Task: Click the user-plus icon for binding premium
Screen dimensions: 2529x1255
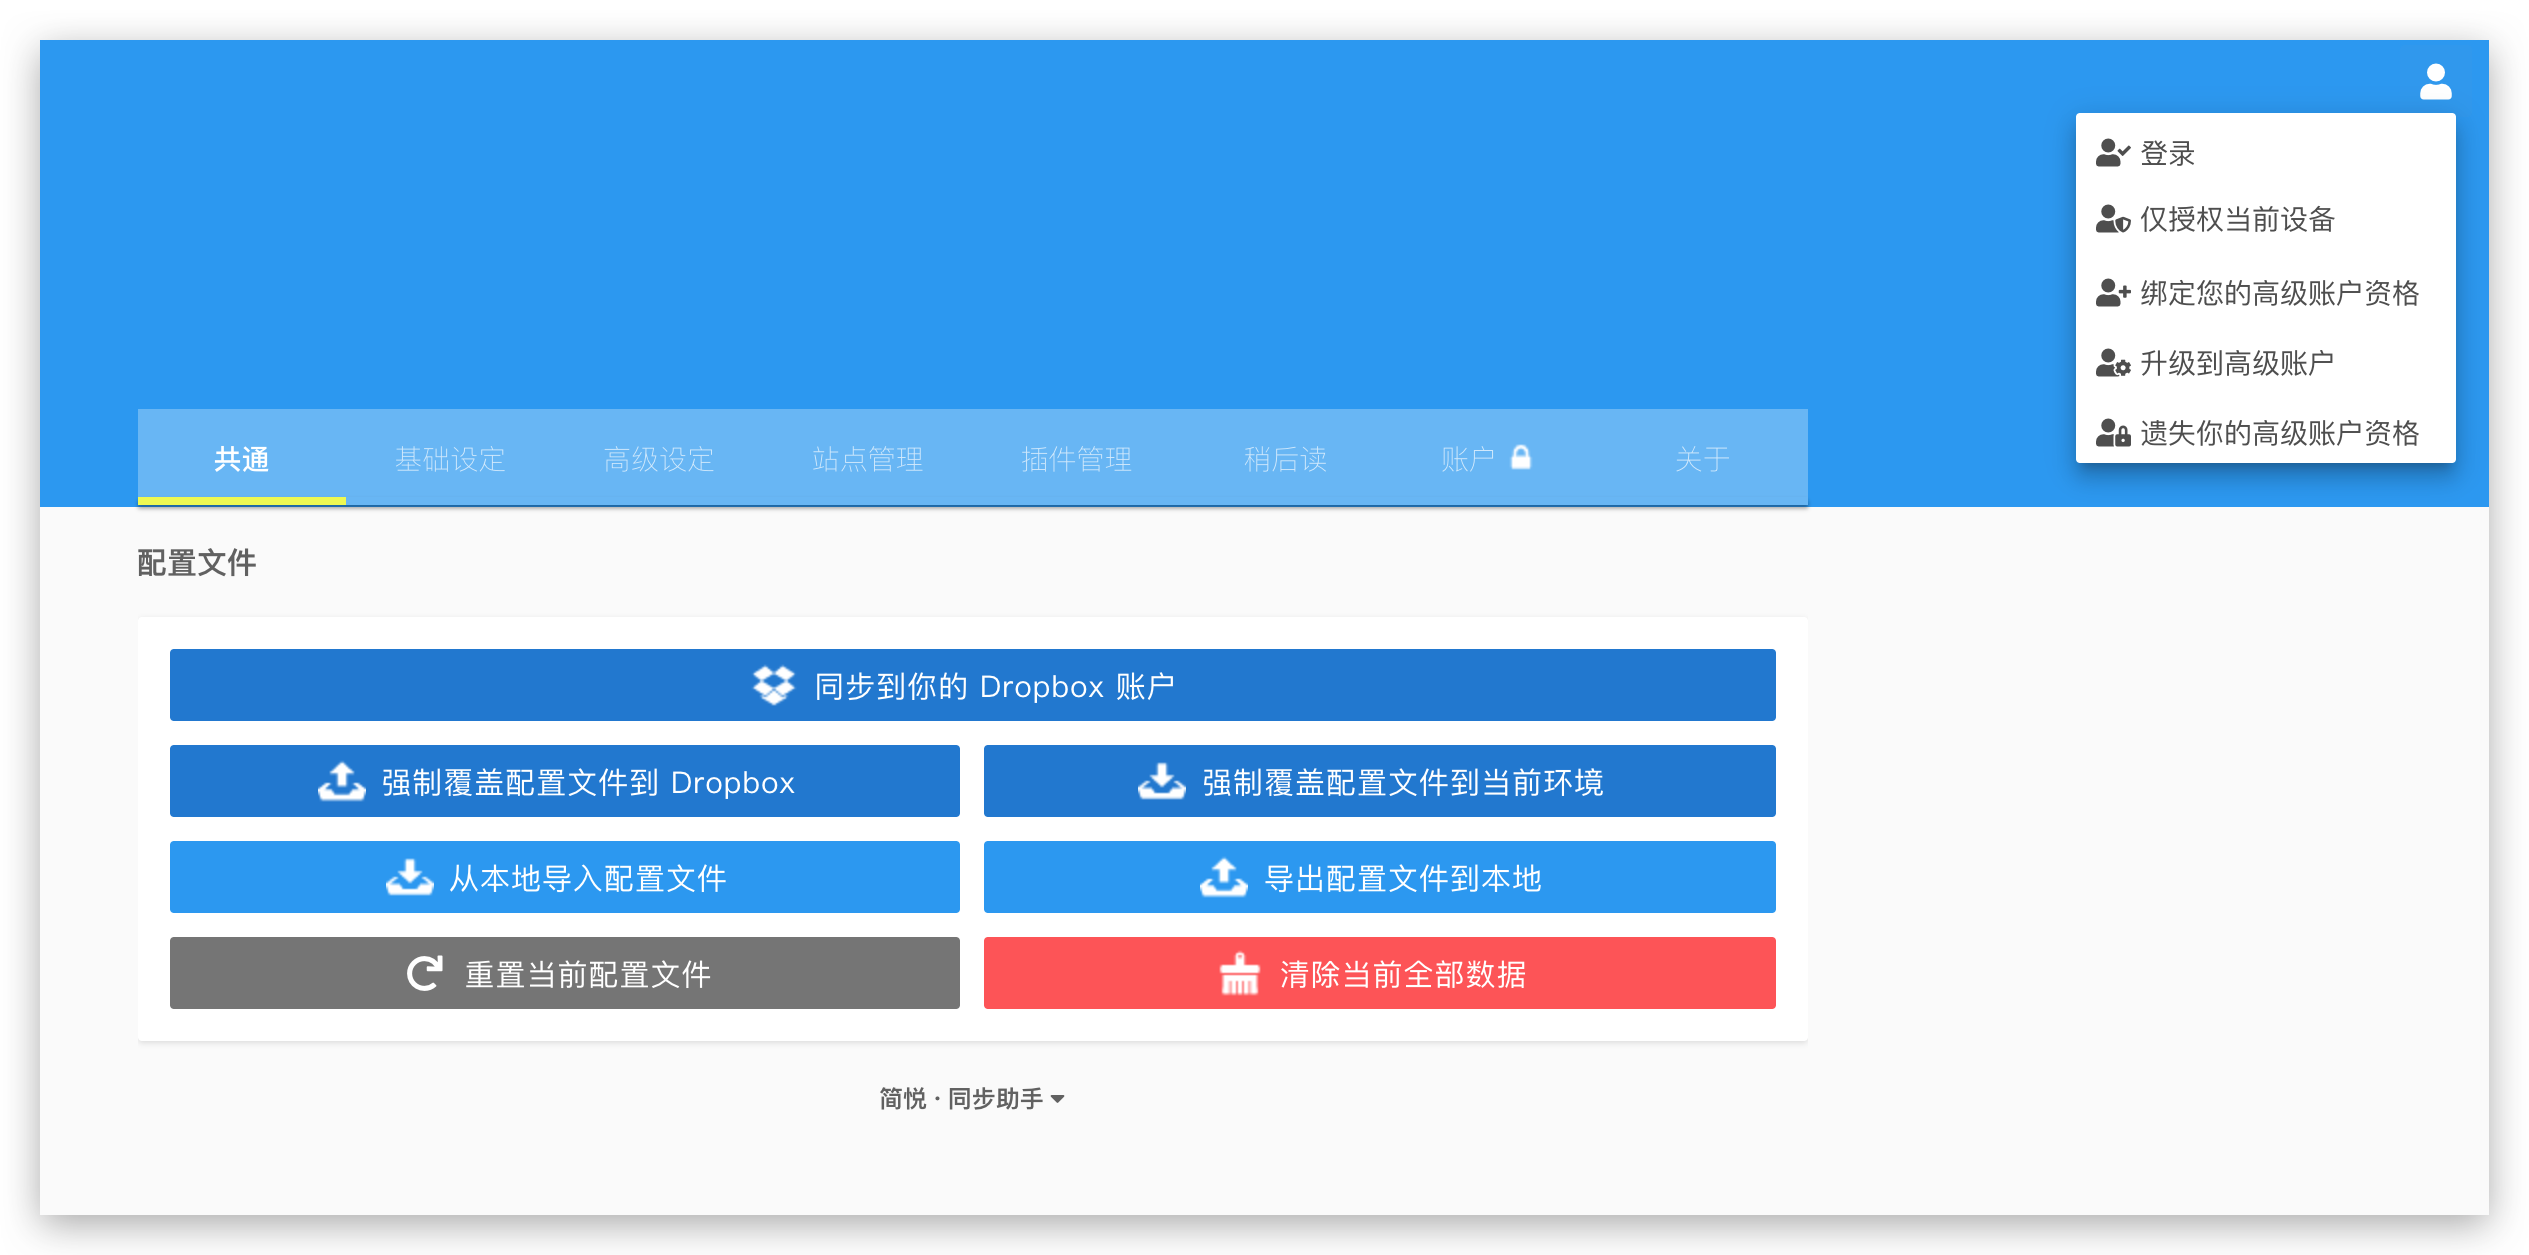Action: (x=2112, y=293)
